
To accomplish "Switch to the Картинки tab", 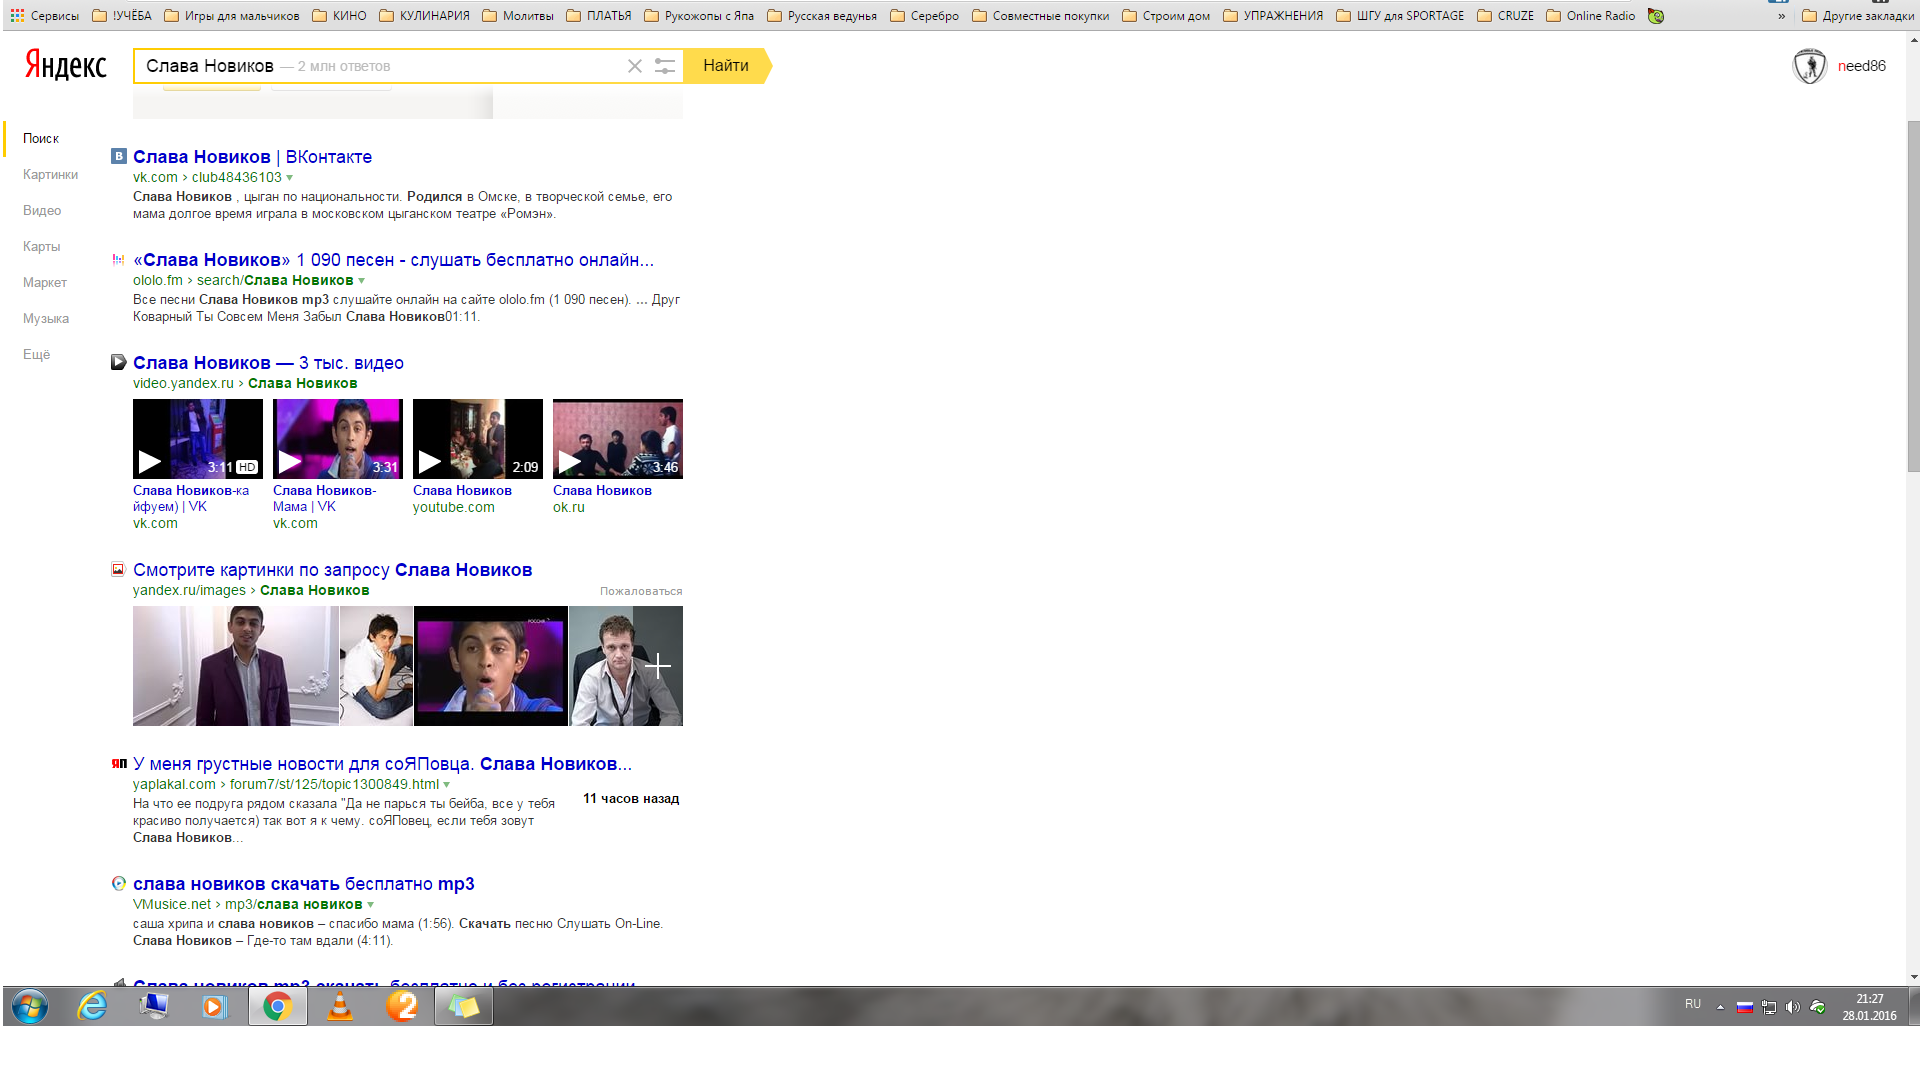I will click(x=50, y=174).
